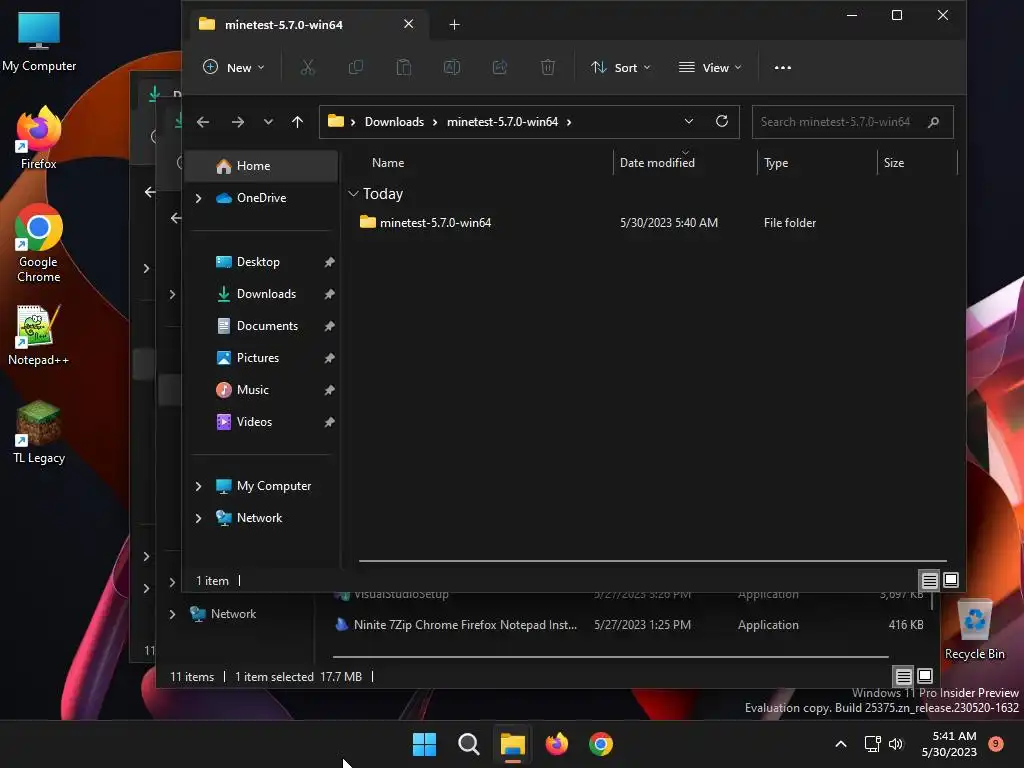Viewport: 1024px width, 768px height.
Task: Open the New dropdown menu
Action: (x=234, y=67)
